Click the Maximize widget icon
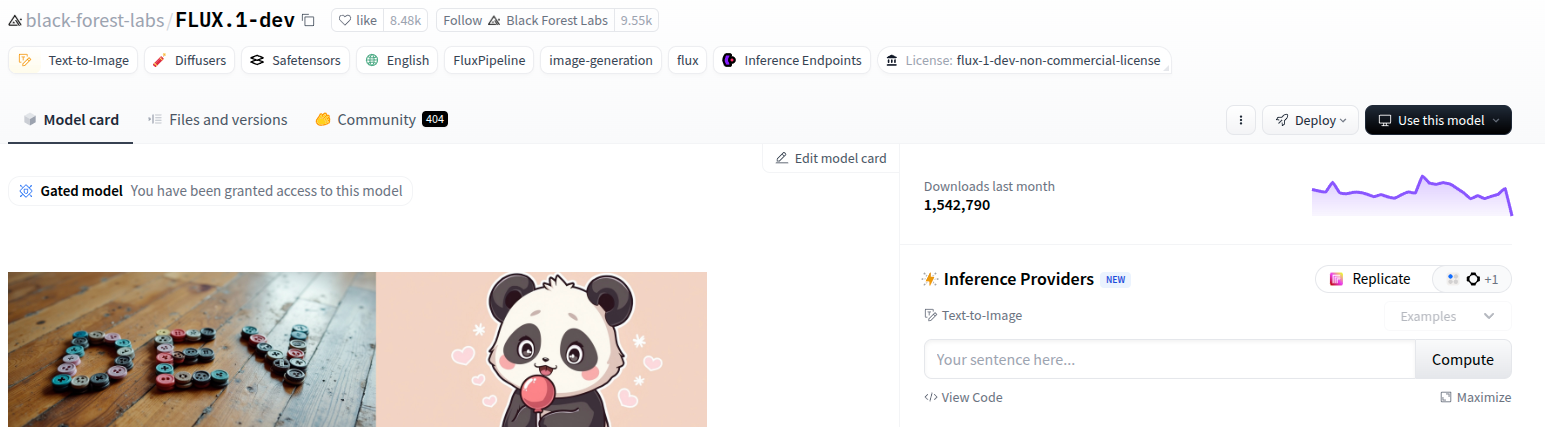This screenshot has height=427, width=1545. coord(1446,397)
